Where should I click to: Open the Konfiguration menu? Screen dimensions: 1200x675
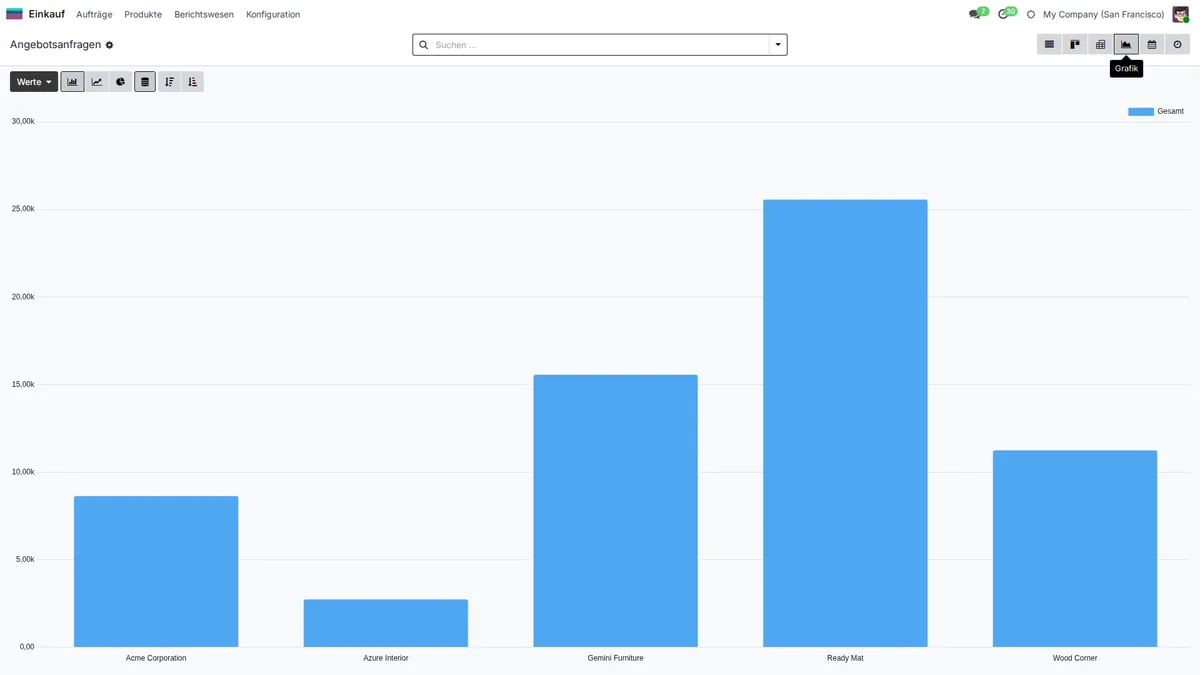(273, 15)
